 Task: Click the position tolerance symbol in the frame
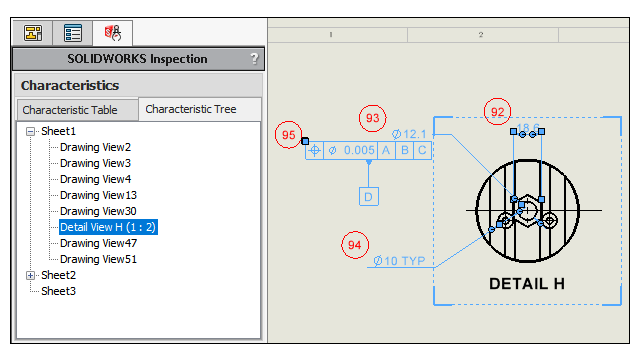tap(315, 150)
